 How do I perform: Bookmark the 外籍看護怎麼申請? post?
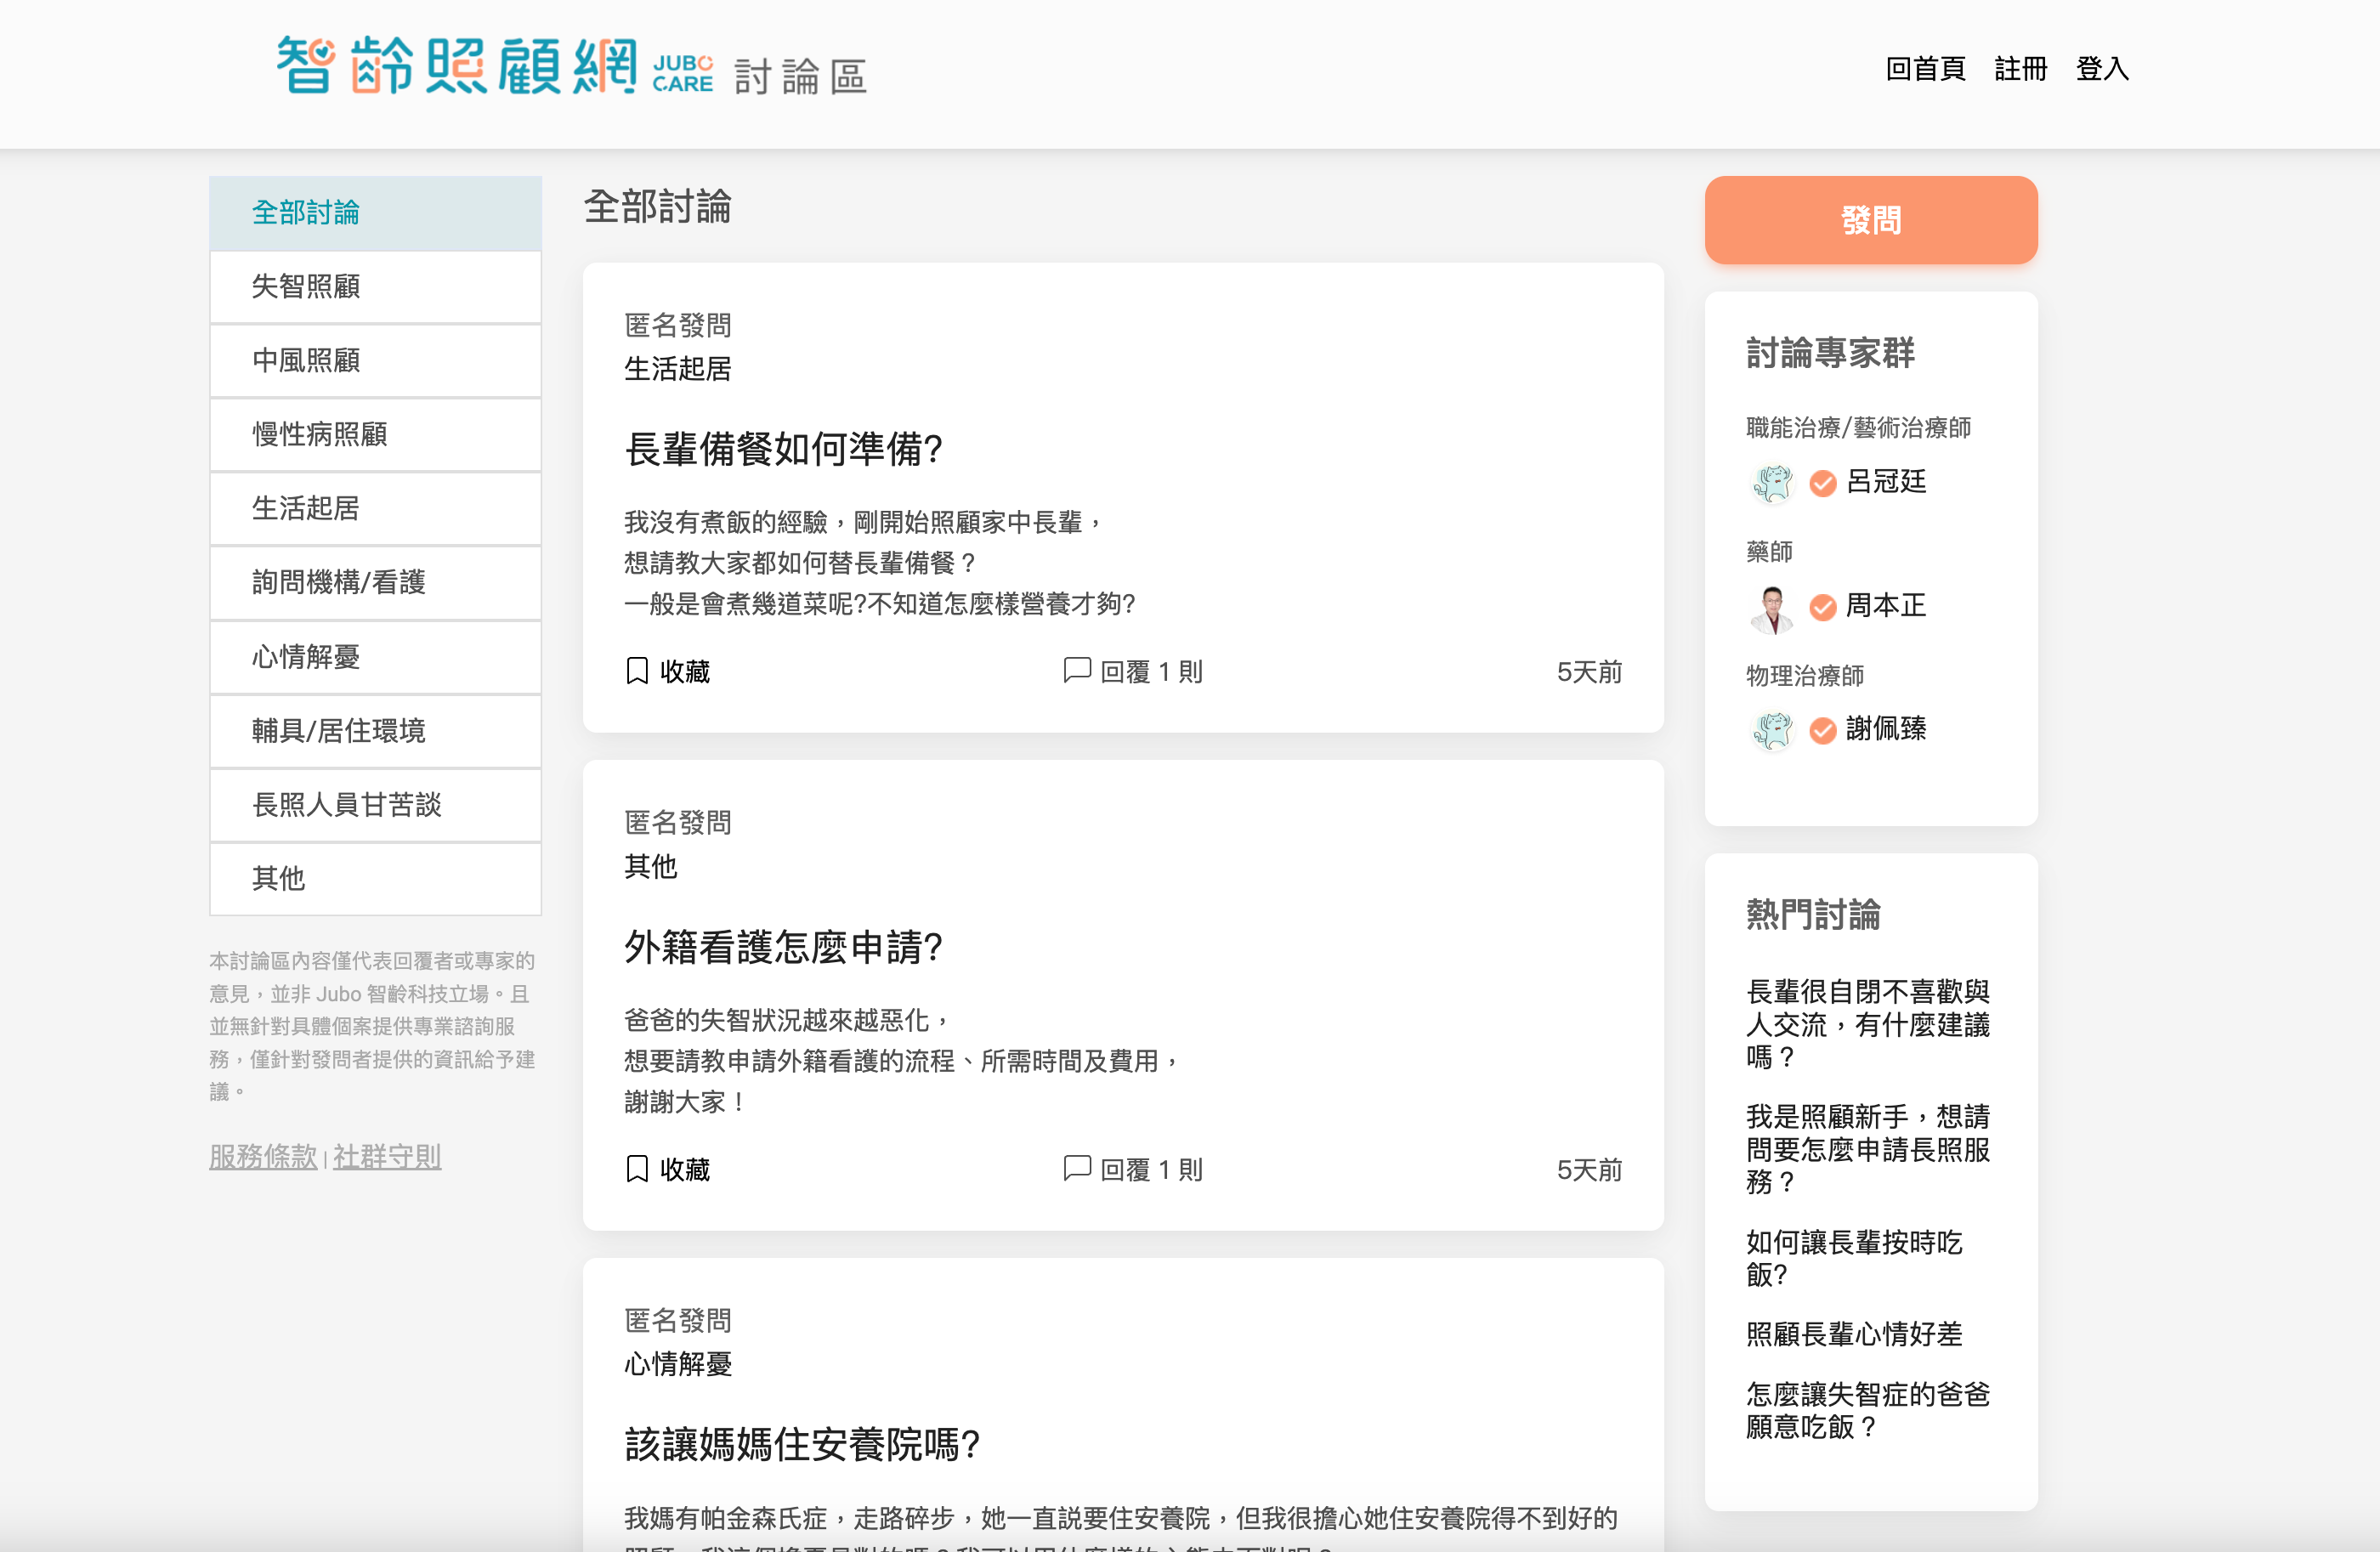(x=637, y=1168)
